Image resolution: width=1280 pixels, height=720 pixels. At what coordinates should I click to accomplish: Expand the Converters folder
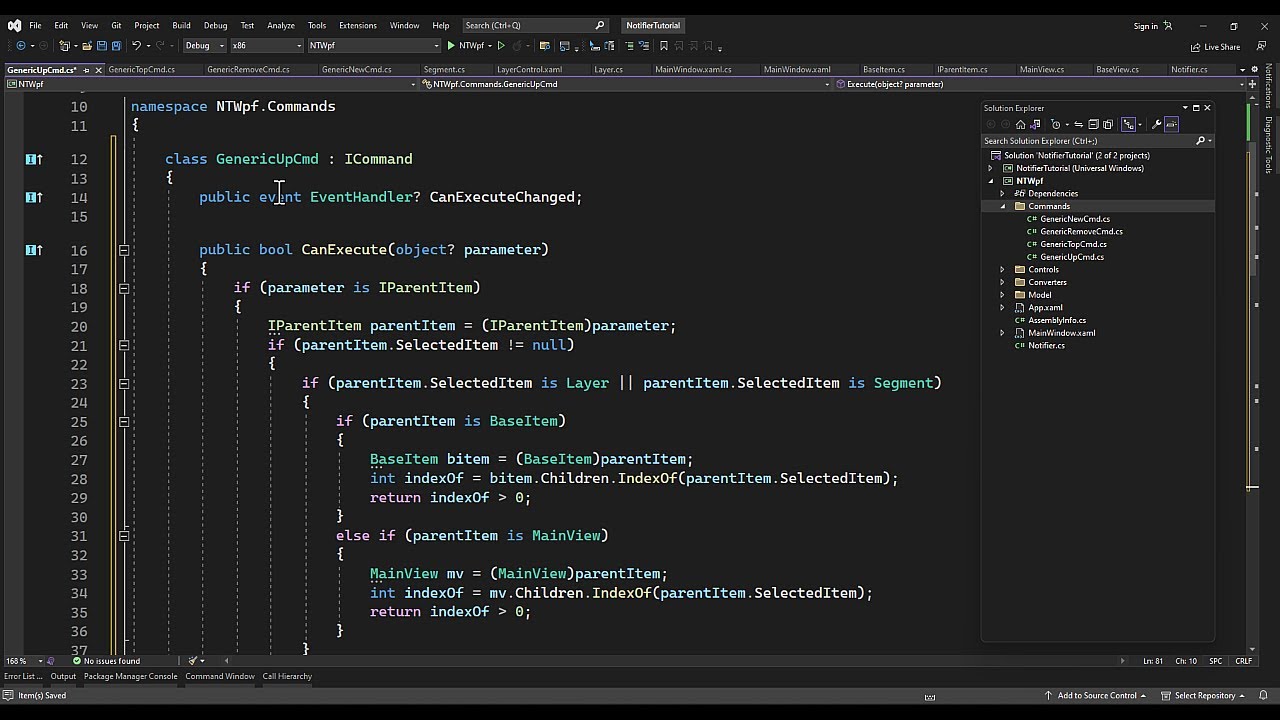click(1003, 282)
